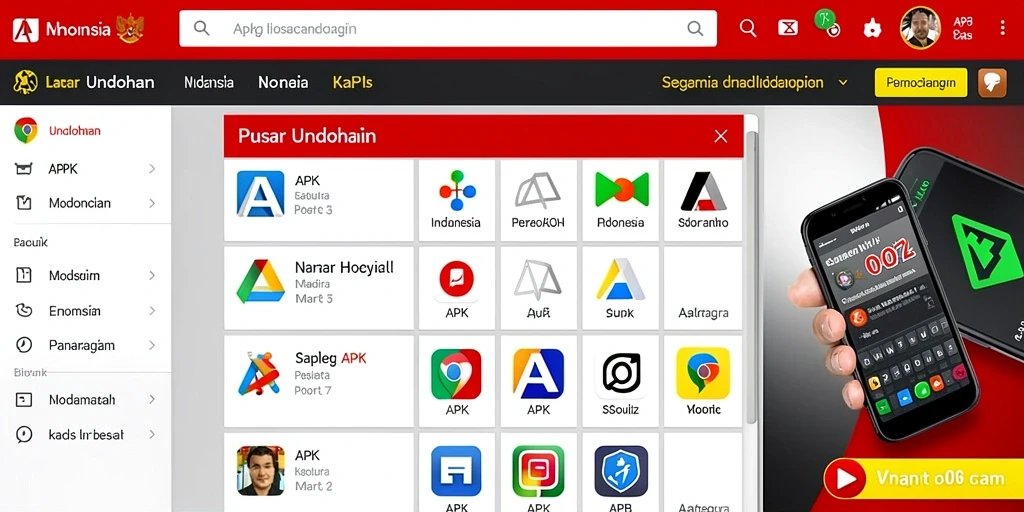Expand the Modsaim sidebar chevron
Image resolution: width=1024 pixels, height=512 pixels.
152,276
